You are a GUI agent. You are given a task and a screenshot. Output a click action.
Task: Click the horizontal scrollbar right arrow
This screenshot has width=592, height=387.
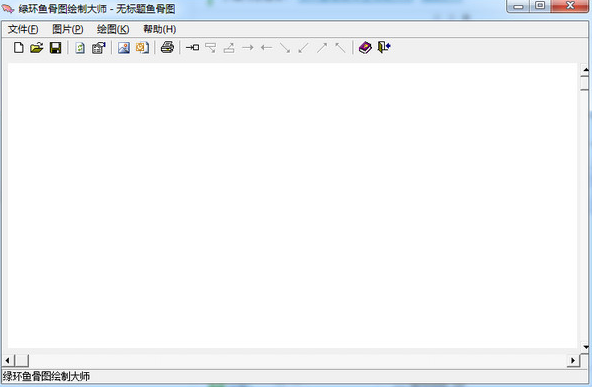click(573, 361)
